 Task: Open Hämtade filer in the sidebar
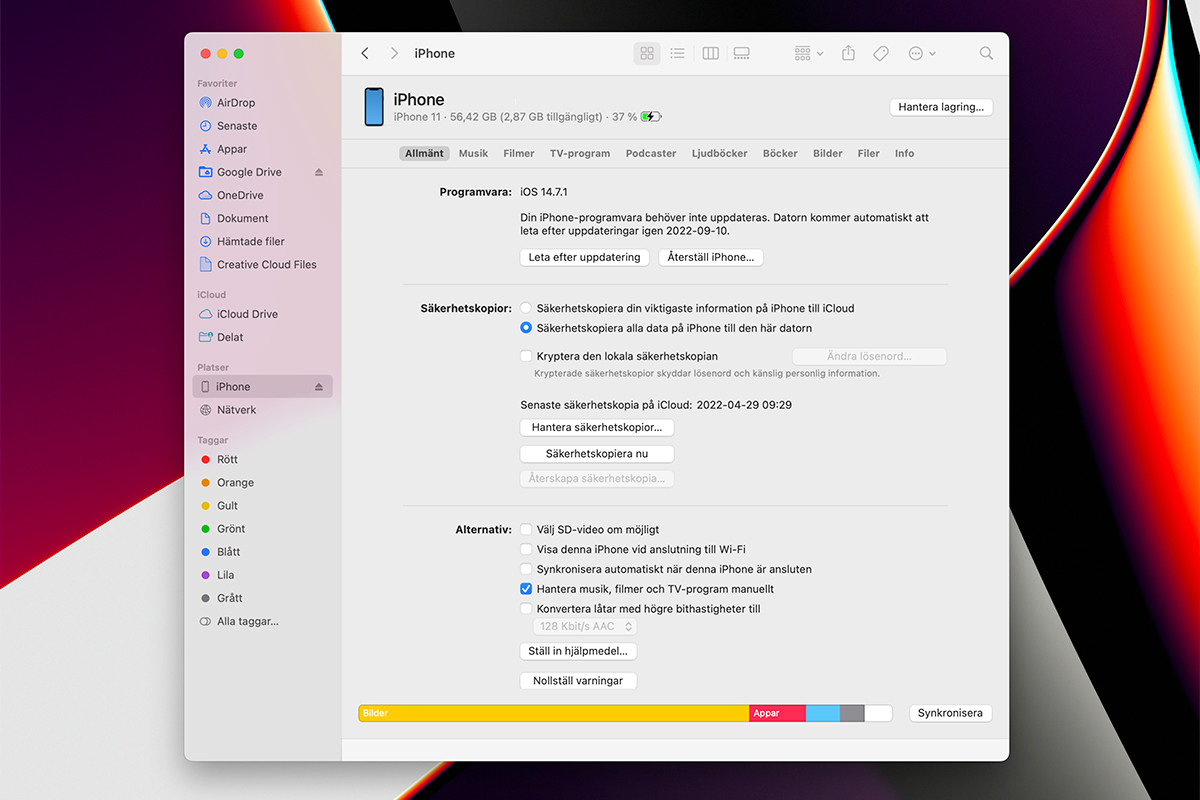[251, 241]
